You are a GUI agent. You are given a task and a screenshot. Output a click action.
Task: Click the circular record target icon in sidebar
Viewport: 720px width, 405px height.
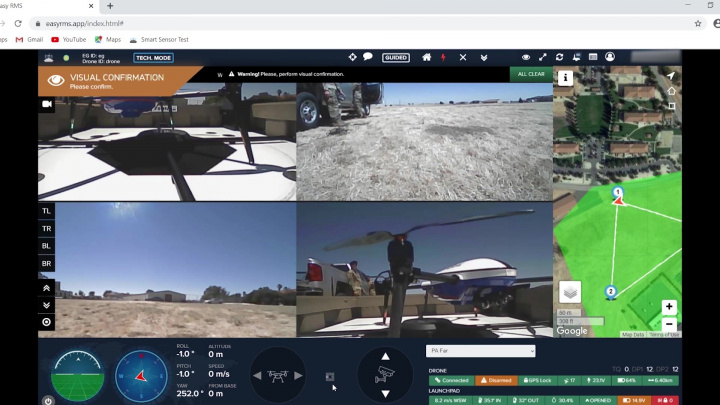[46, 322]
